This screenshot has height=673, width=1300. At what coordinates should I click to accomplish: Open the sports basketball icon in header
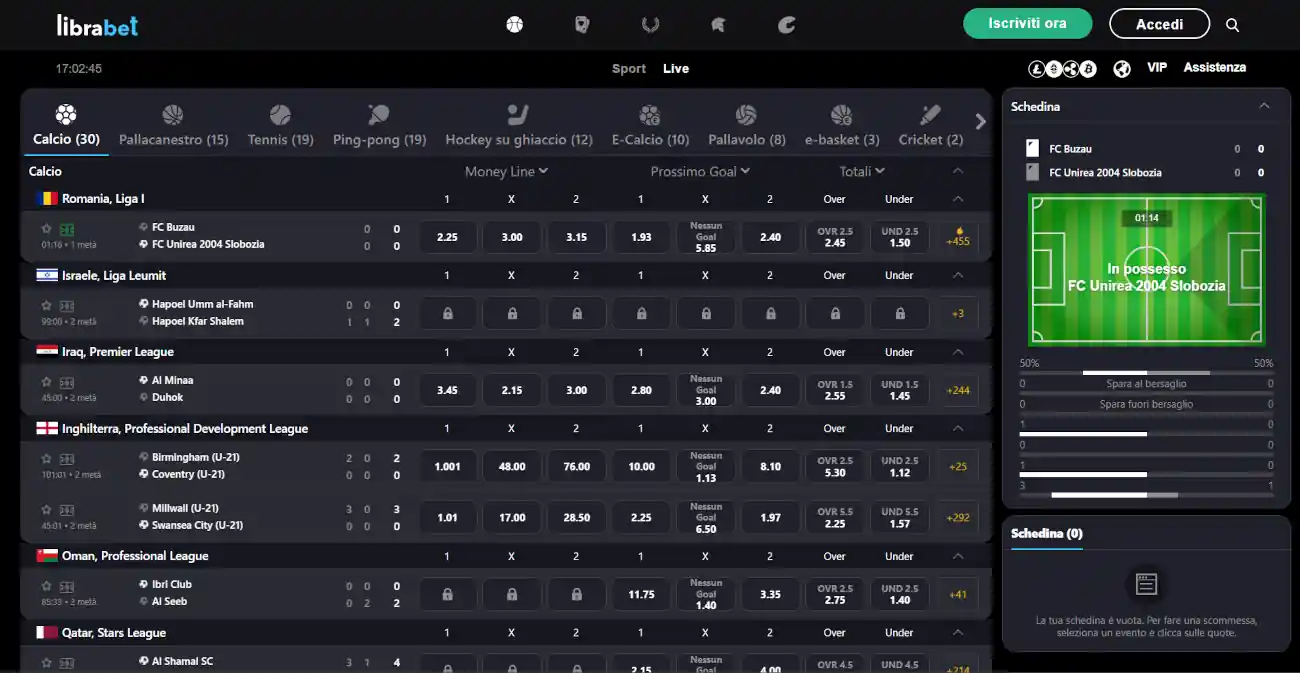[515, 24]
